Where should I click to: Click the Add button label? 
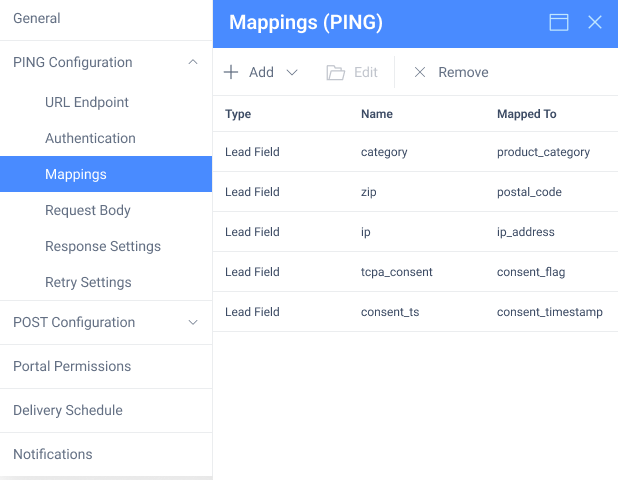point(261,73)
